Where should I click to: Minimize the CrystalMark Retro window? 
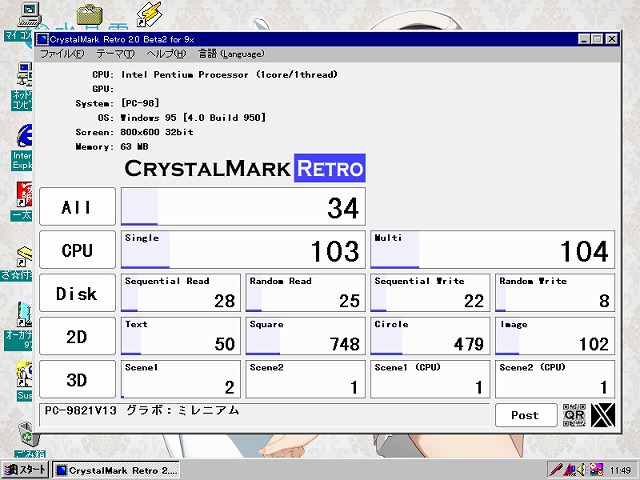(x=584, y=39)
